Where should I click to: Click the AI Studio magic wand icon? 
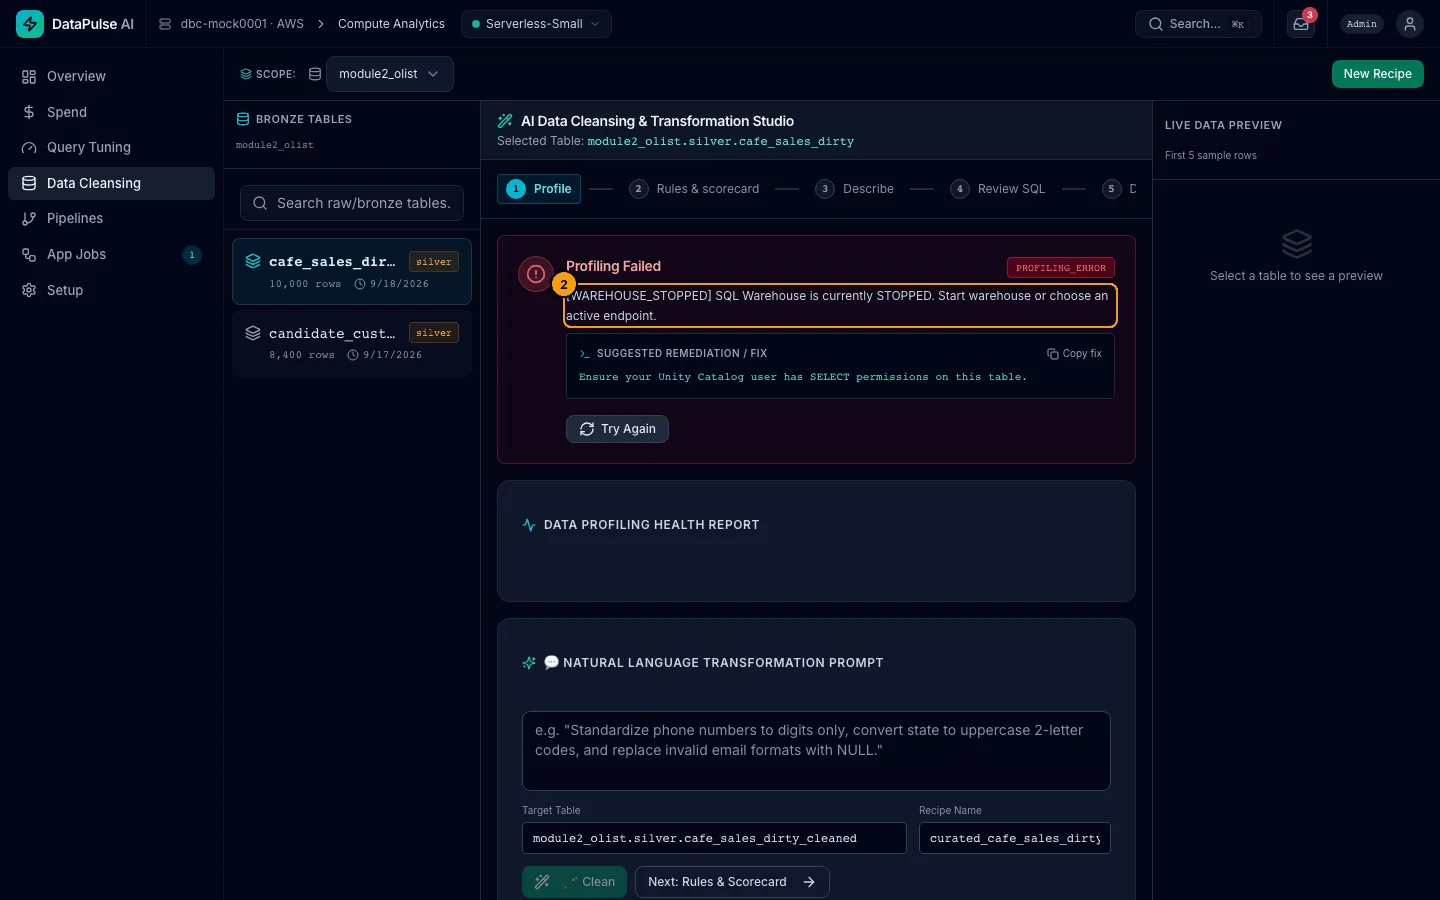(x=505, y=121)
